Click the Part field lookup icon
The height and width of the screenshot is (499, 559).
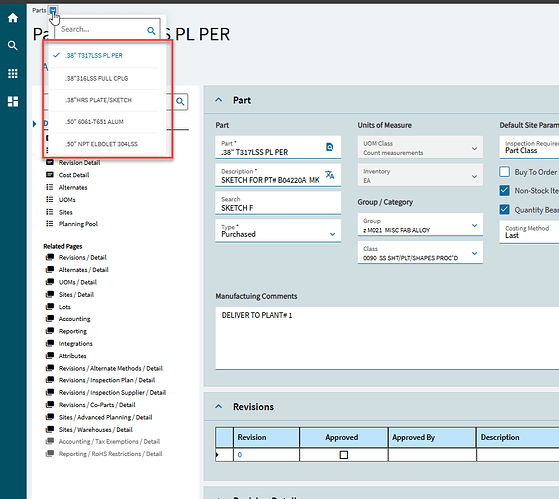pyautogui.click(x=330, y=147)
